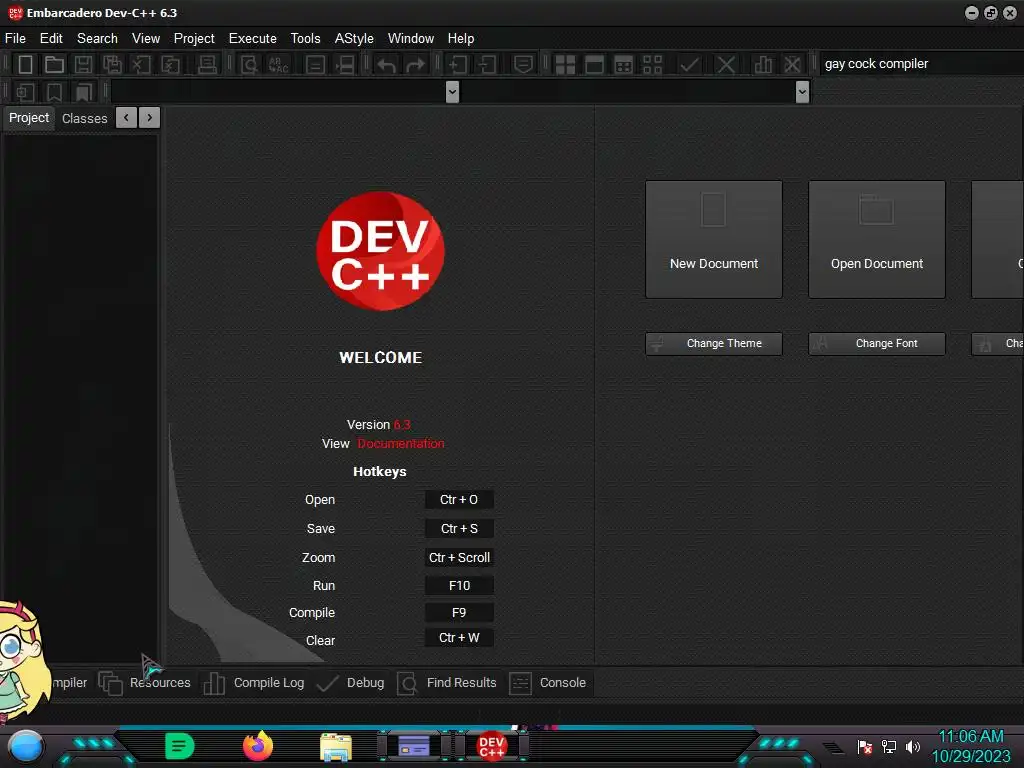
Task: Click the Replace AB-AC toolbar icon
Action: 278,64
